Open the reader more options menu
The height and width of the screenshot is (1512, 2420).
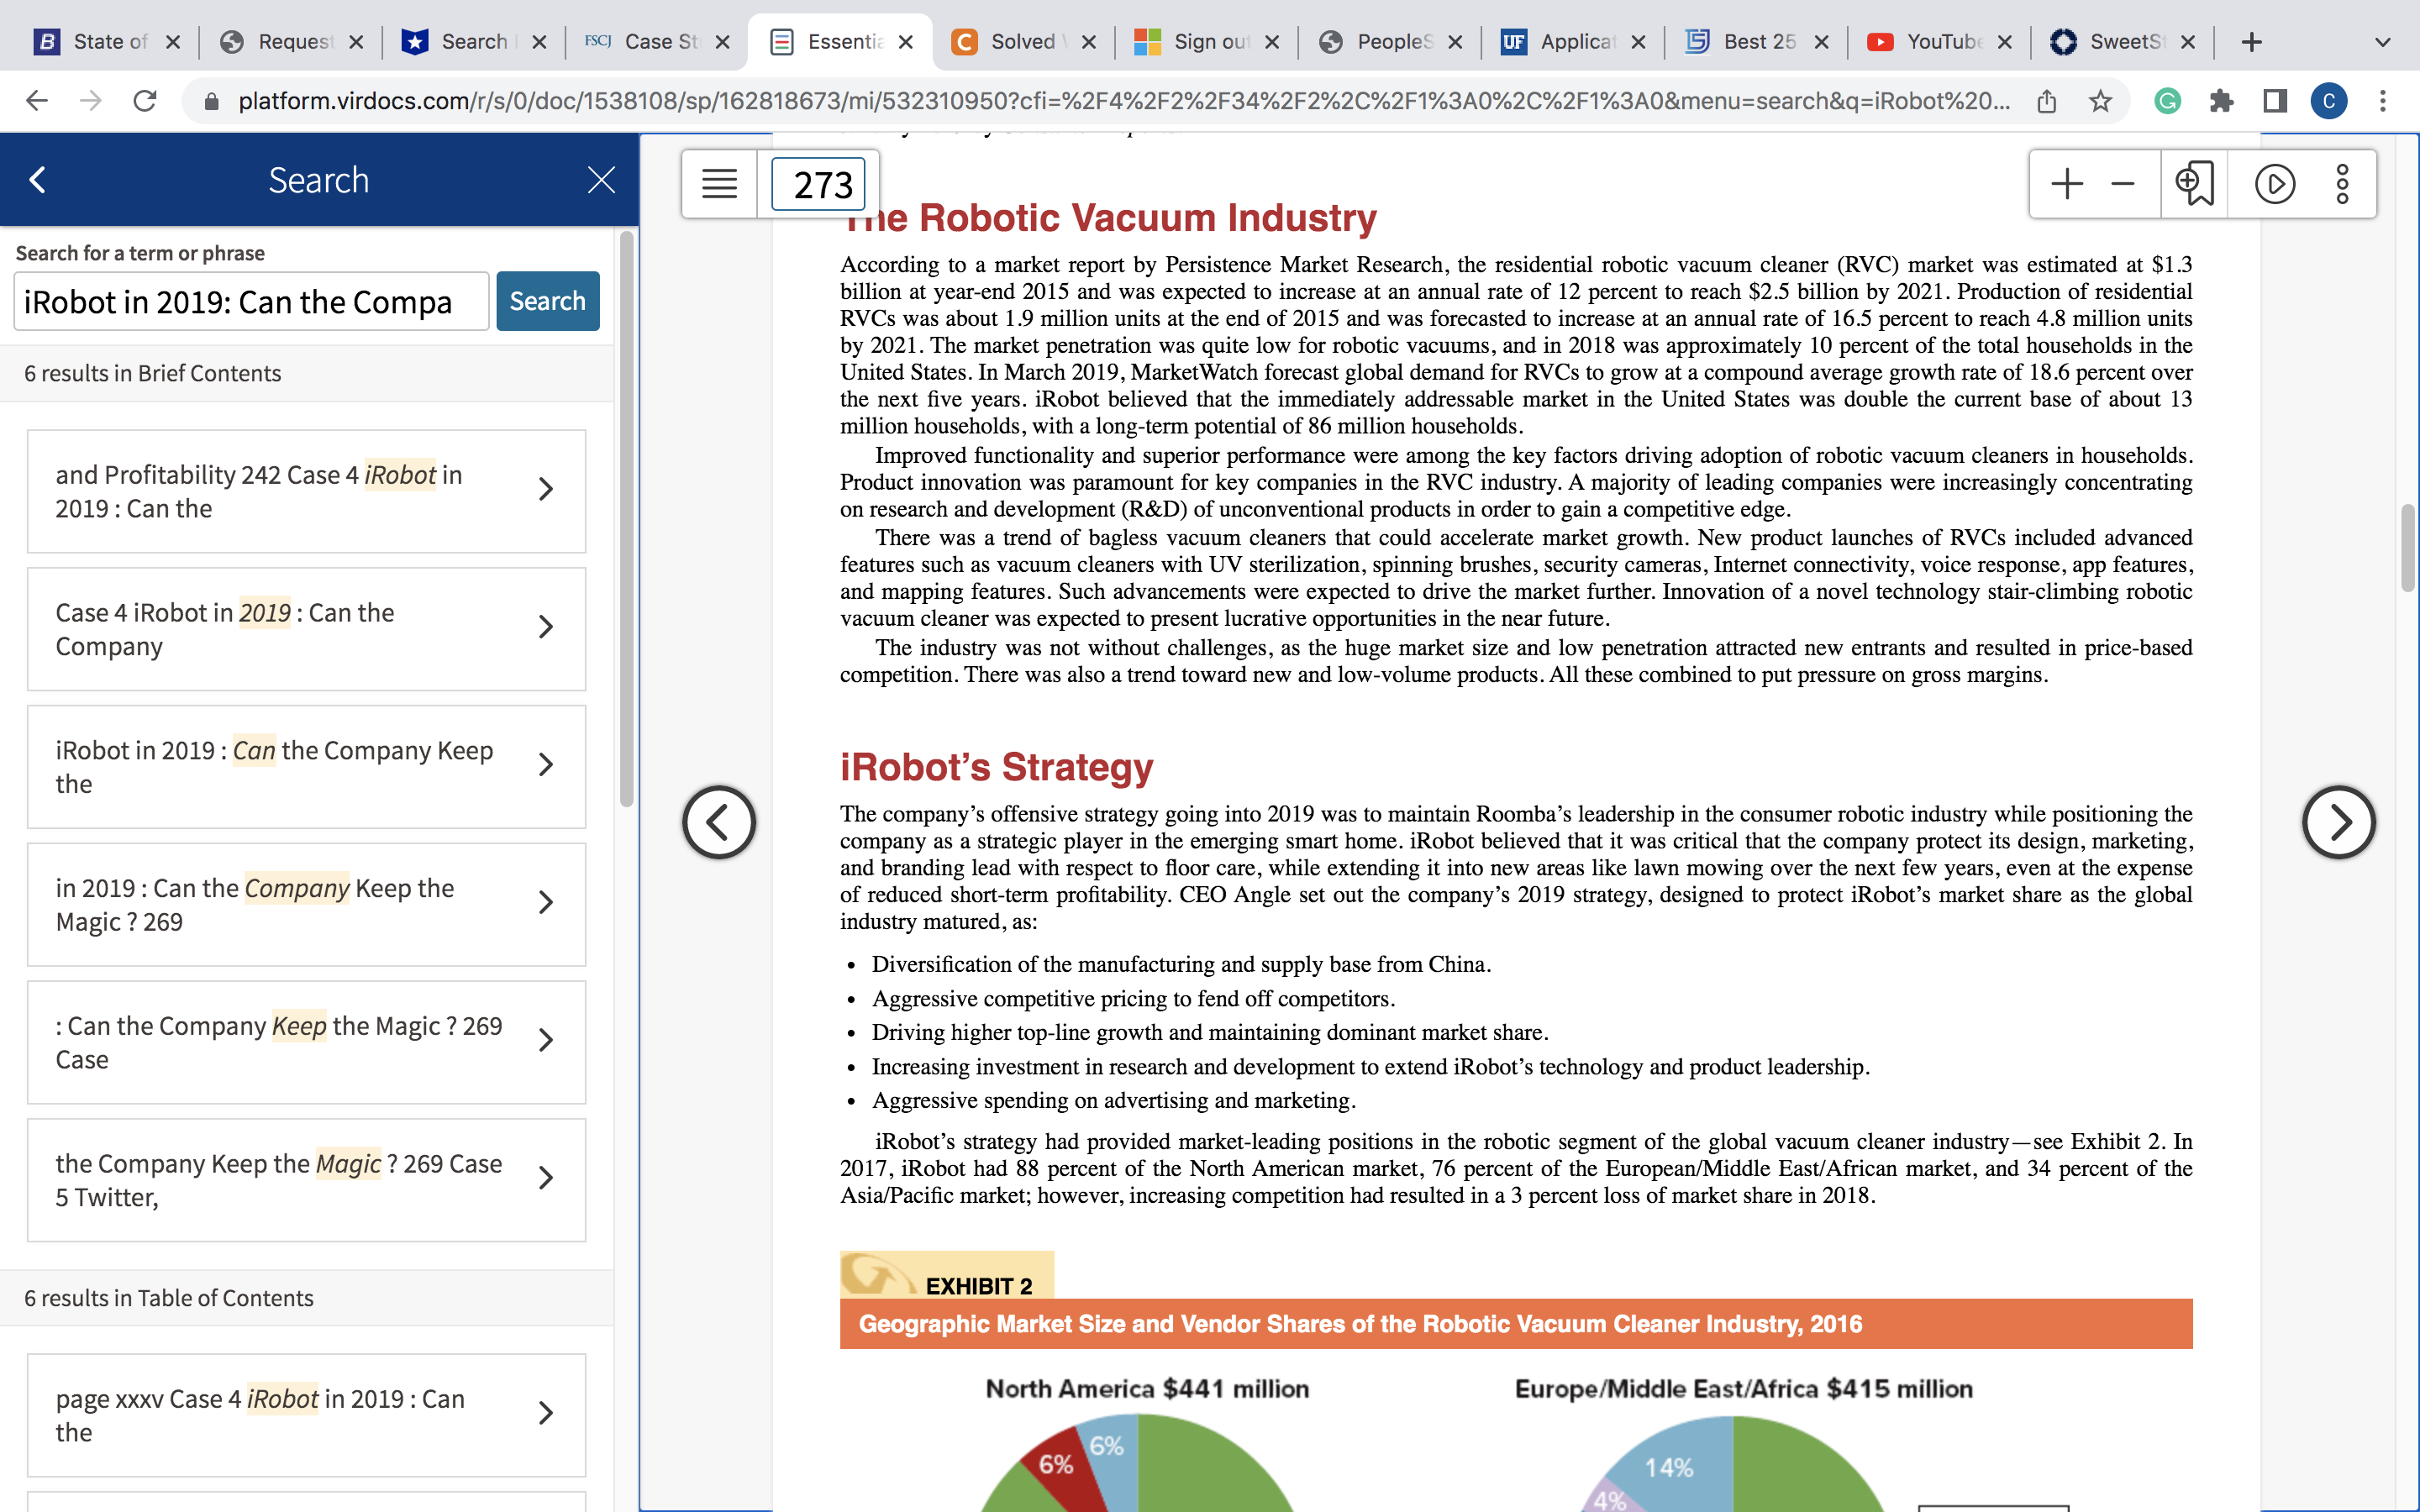[2342, 184]
